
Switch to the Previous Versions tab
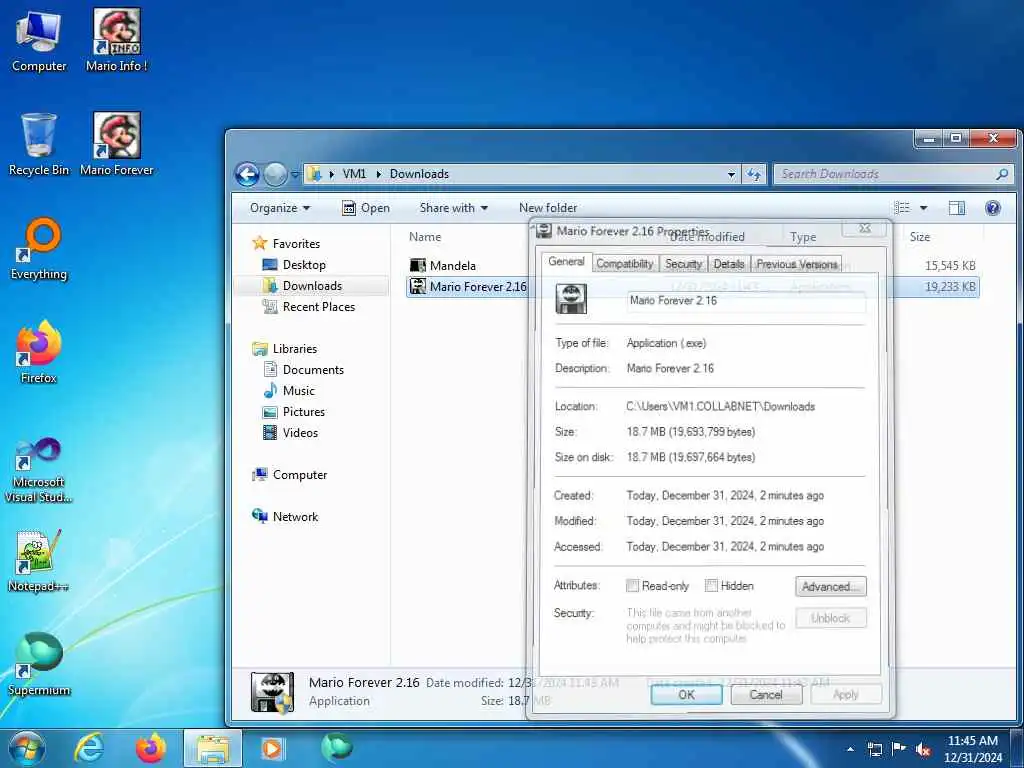coord(797,264)
